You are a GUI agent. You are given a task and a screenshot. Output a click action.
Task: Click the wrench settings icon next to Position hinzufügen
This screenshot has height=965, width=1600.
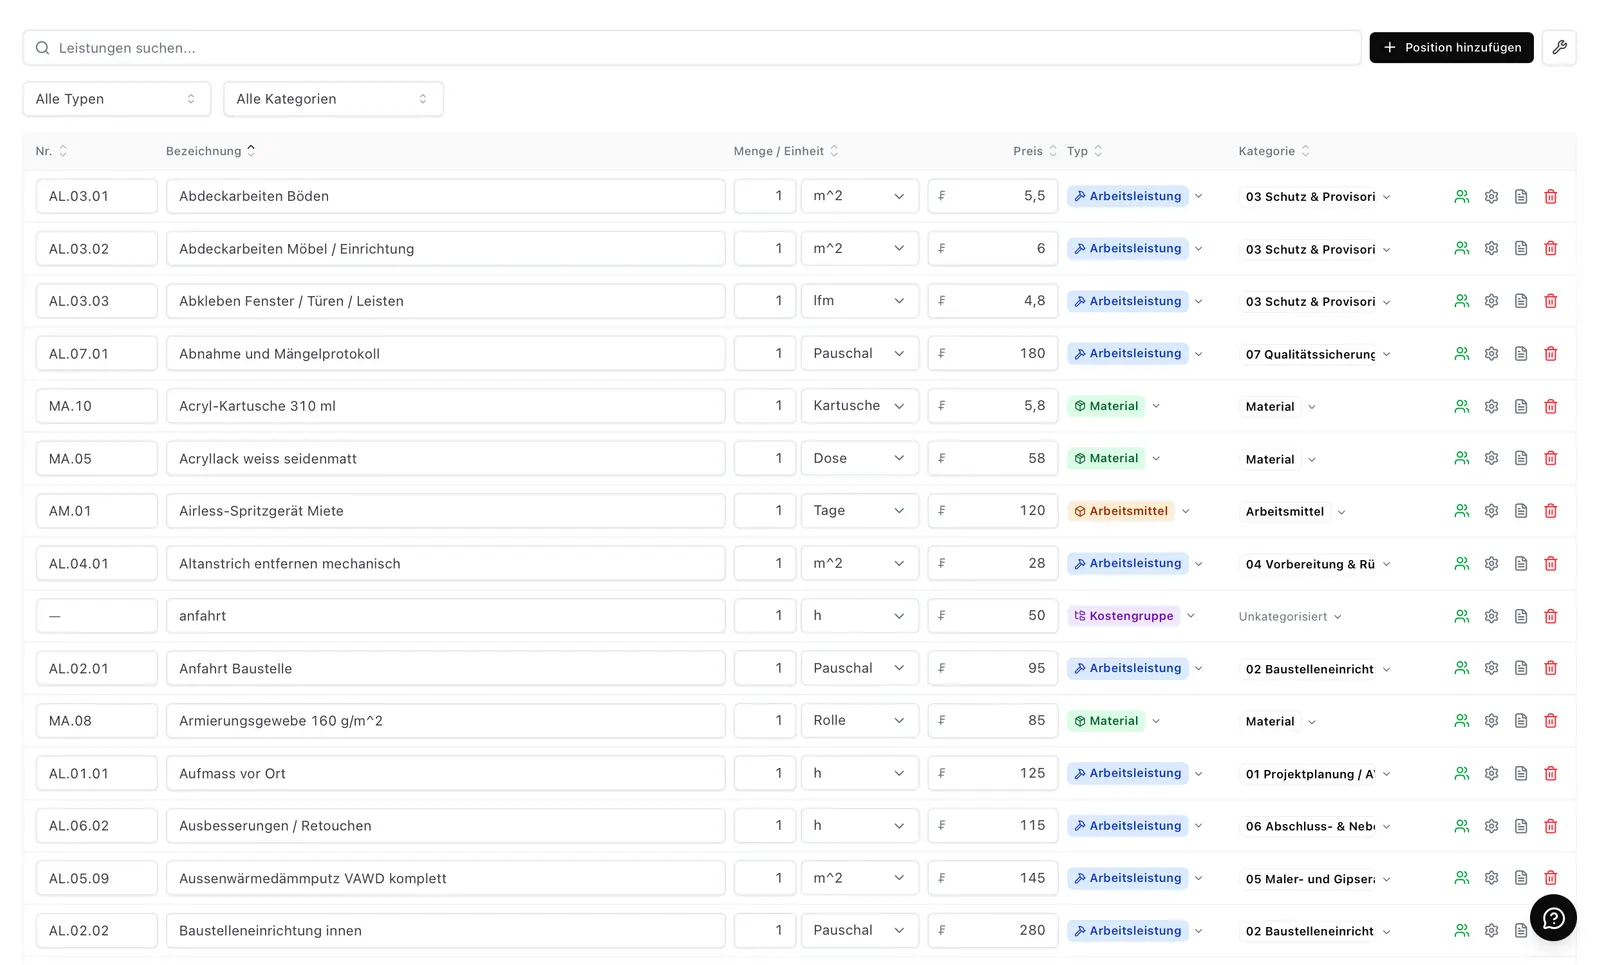(1559, 47)
